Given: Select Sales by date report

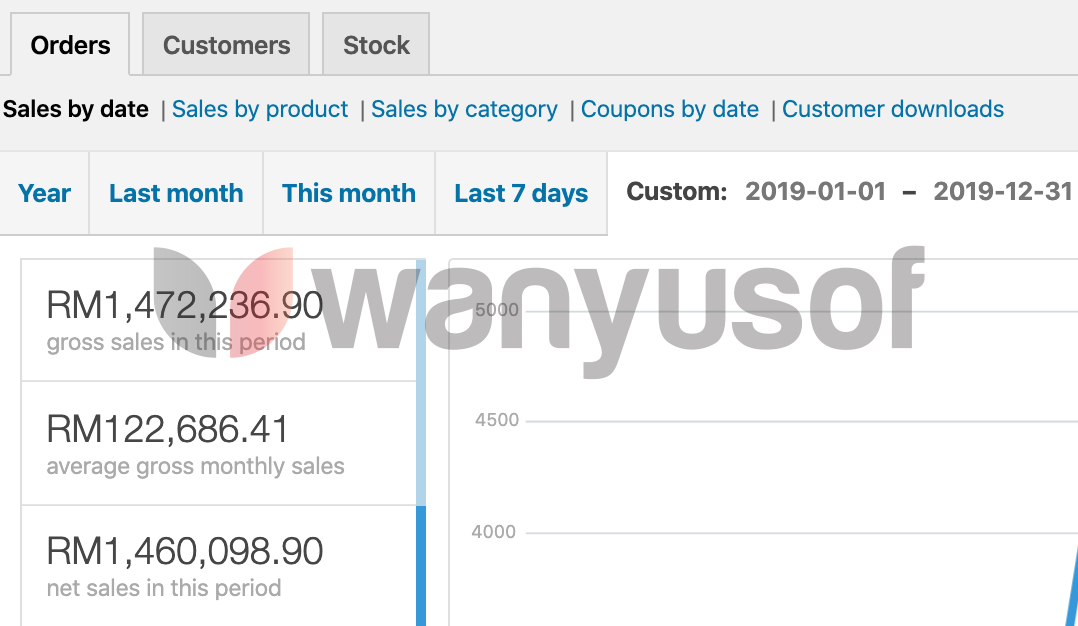Looking at the screenshot, I should tap(76, 109).
